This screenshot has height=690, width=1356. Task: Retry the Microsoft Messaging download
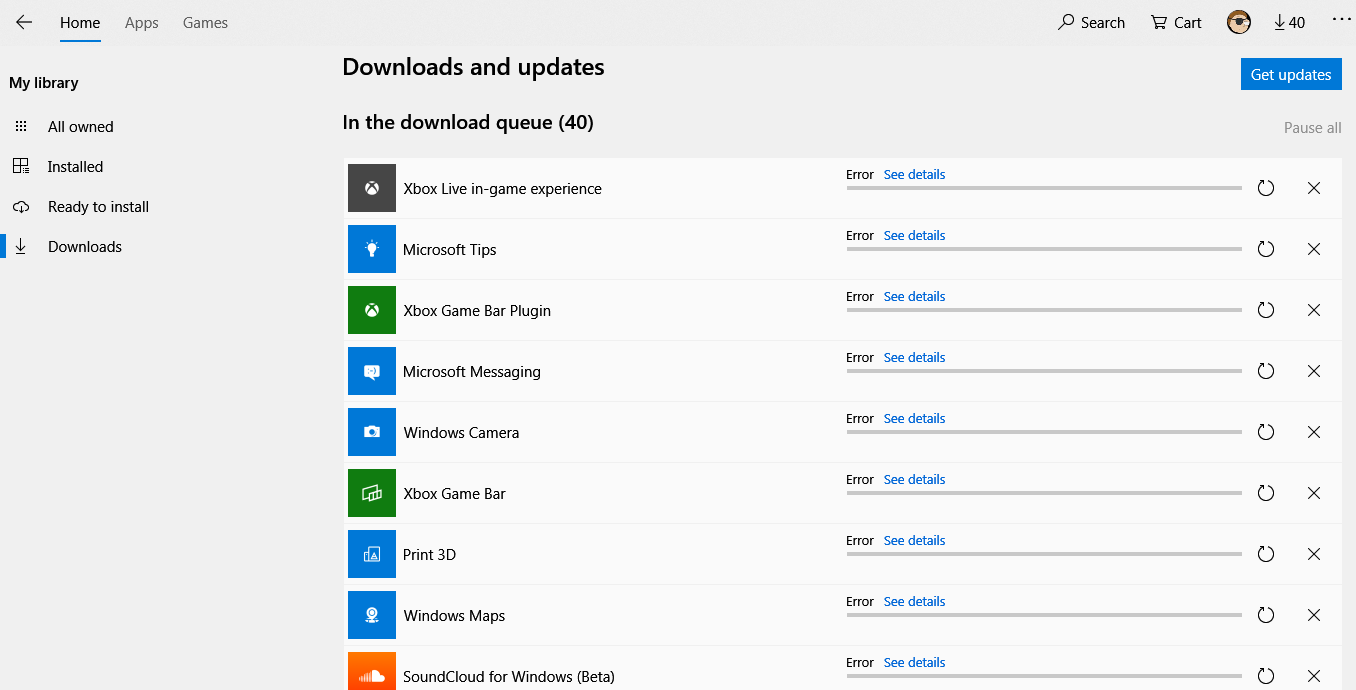tap(1266, 371)
